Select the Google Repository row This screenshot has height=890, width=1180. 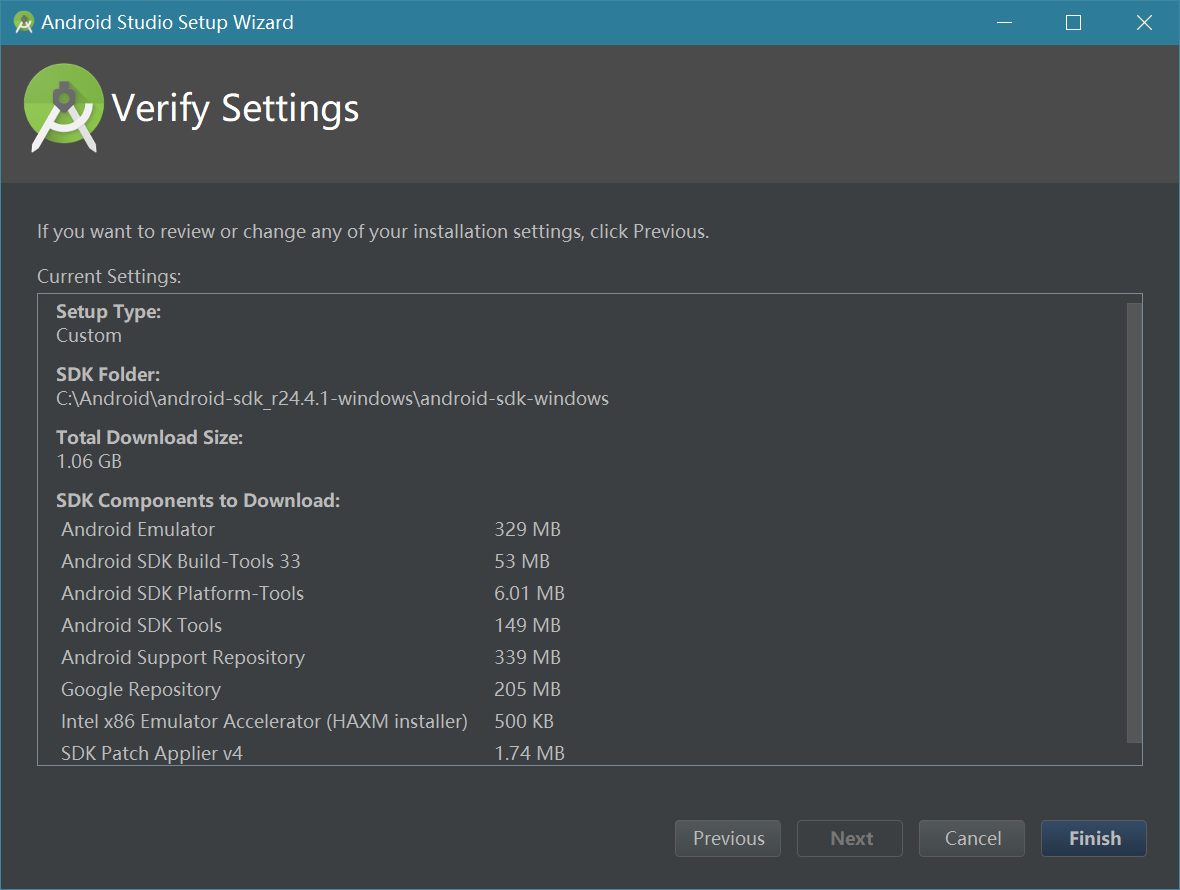[141, 689]
